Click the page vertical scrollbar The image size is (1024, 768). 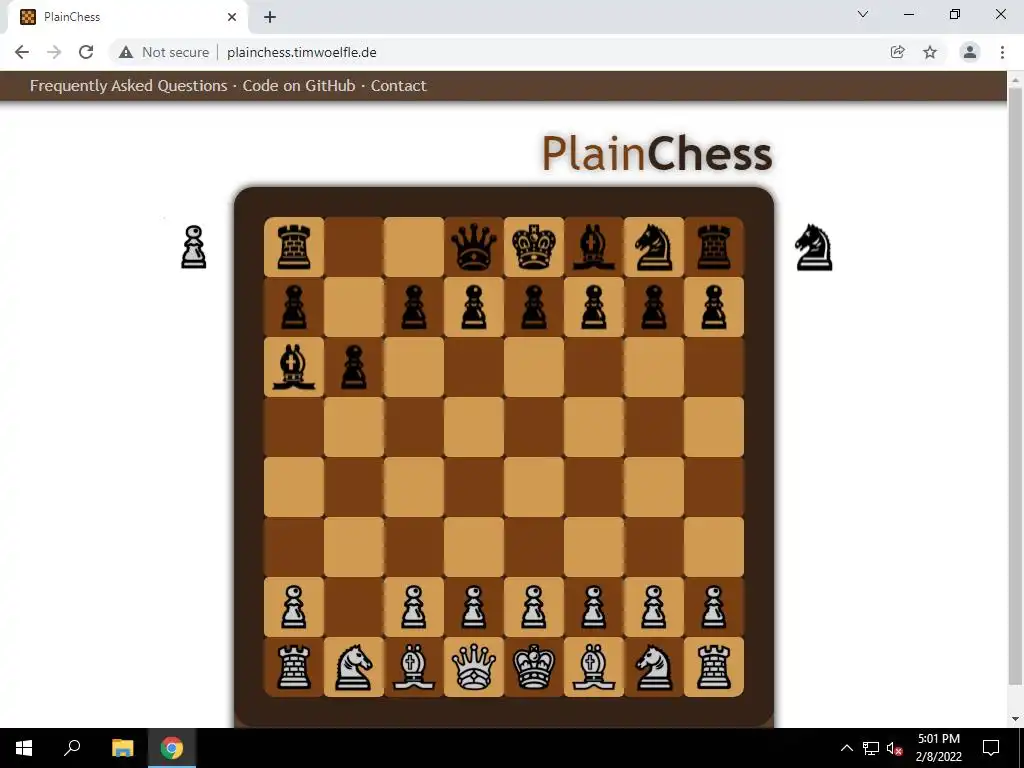coord(1015,385)
